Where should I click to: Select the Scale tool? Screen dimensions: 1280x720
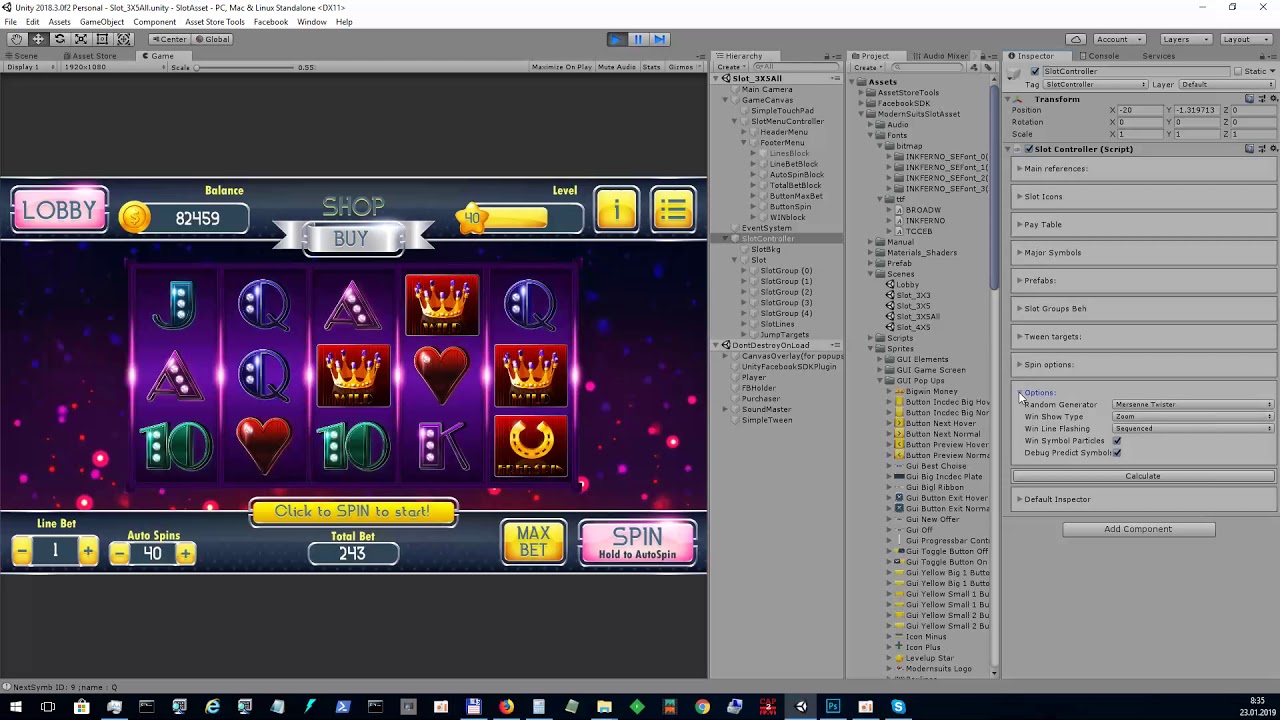80,39
